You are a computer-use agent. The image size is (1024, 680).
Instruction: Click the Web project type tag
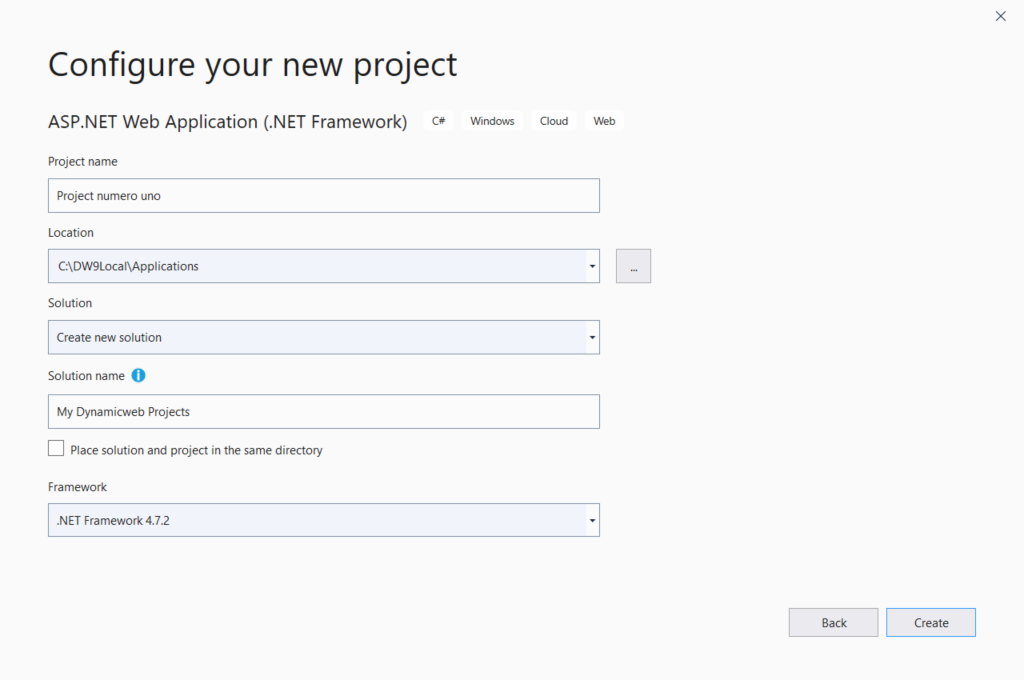(604, 121)
